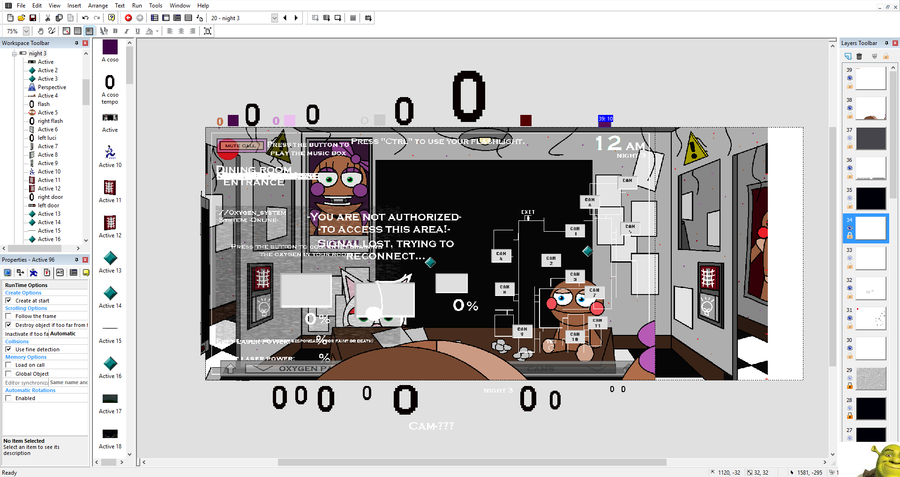Enable Load on call
This screenshot has height=477, width=900.
point(8,365)
